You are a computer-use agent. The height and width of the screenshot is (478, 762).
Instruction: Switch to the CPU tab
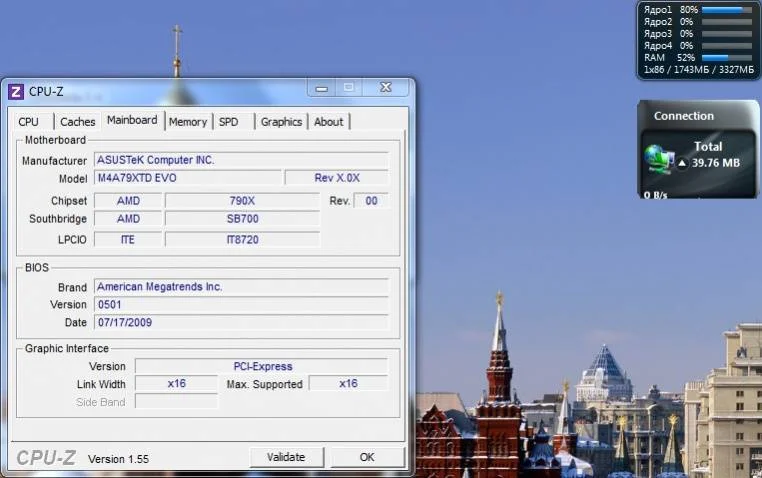pyautogui.click(x=28, y=122)
